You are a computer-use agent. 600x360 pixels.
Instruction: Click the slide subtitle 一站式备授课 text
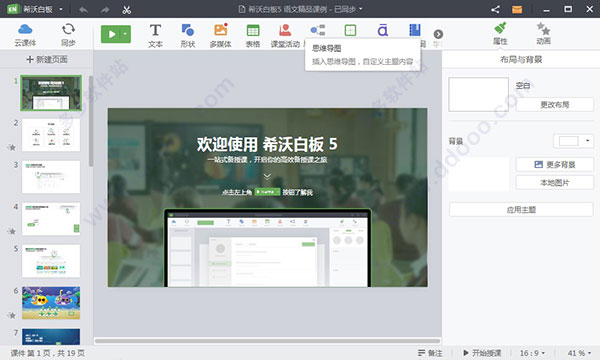tap(267, 160)
